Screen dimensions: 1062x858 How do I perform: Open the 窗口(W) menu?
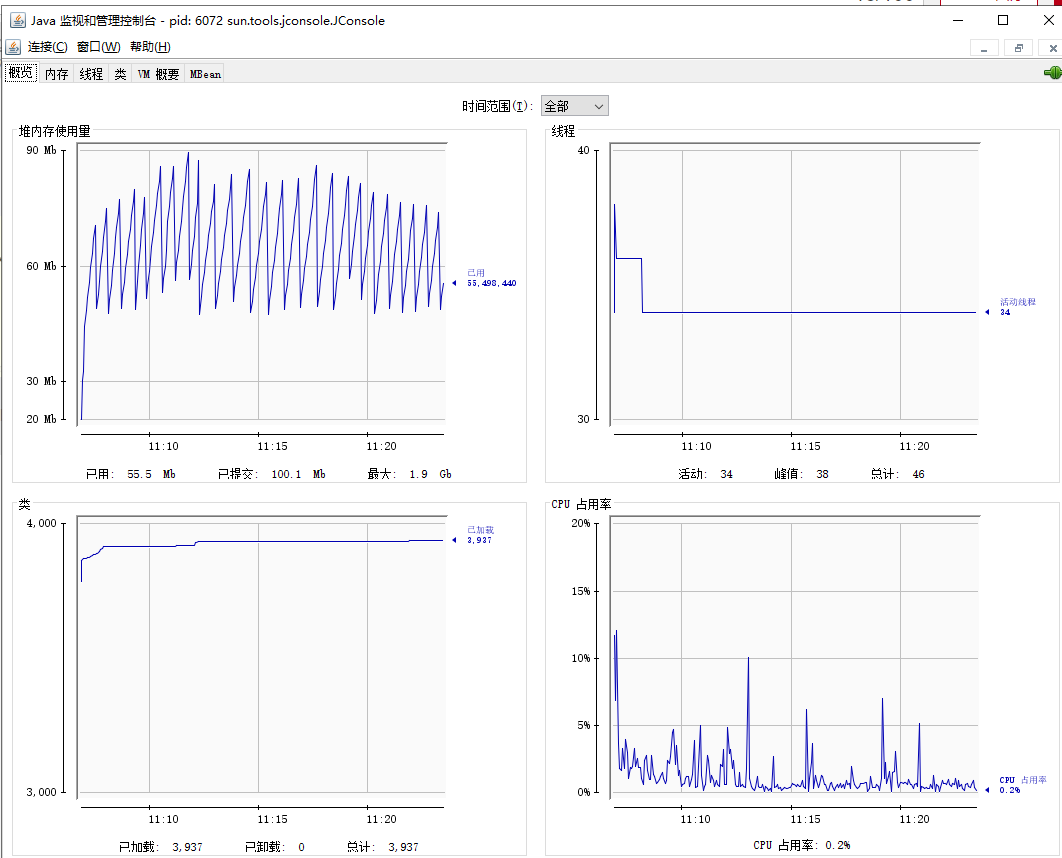(x=99, y=47)
